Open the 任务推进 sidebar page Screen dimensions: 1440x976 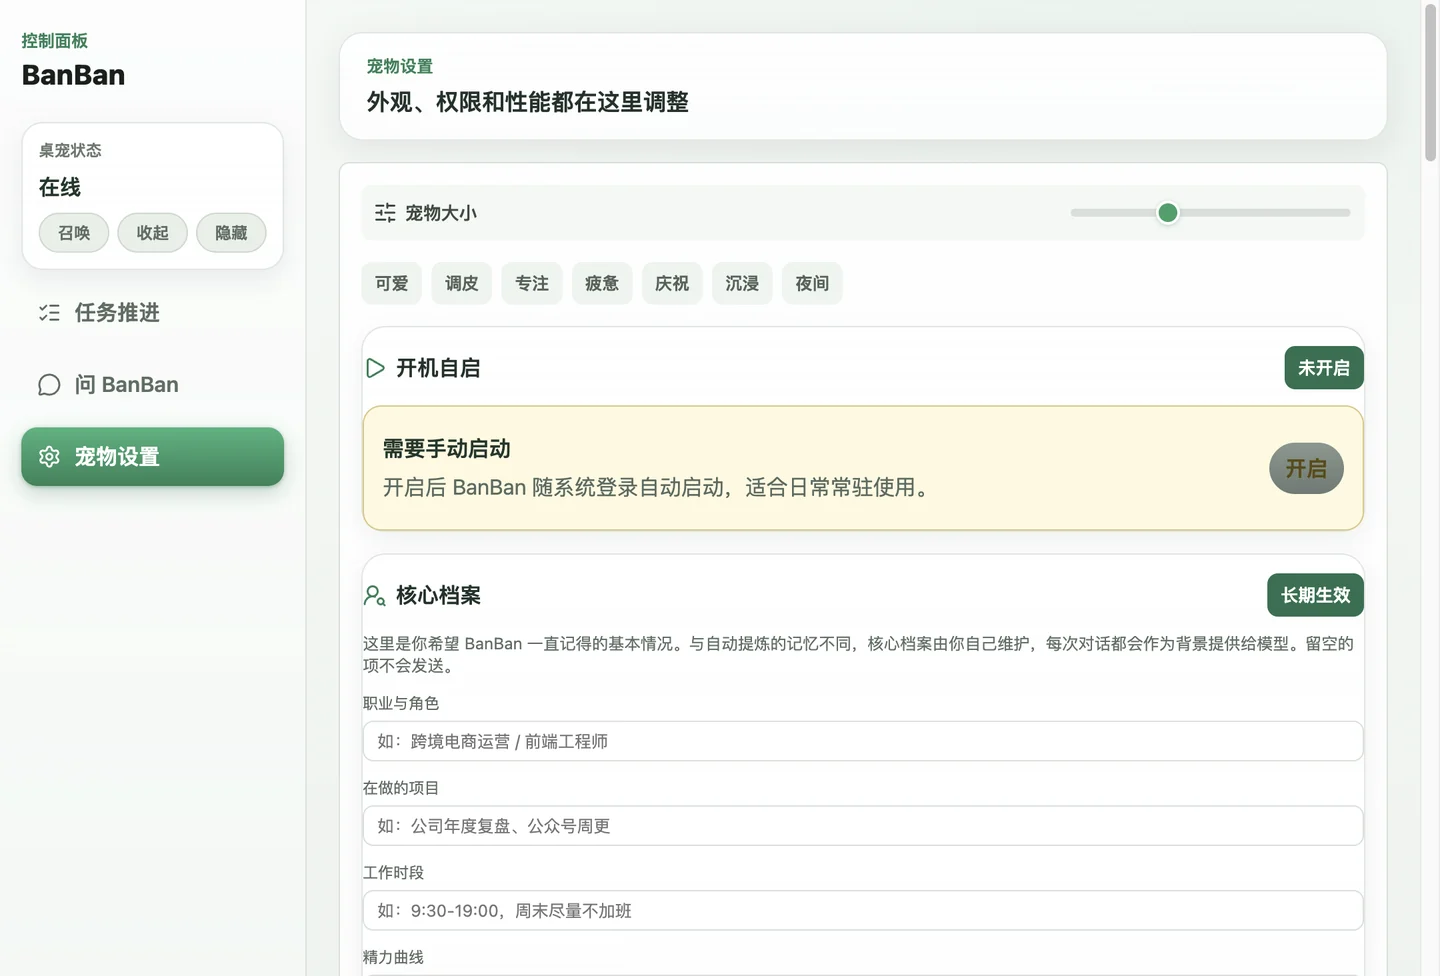tap(152, 313)
